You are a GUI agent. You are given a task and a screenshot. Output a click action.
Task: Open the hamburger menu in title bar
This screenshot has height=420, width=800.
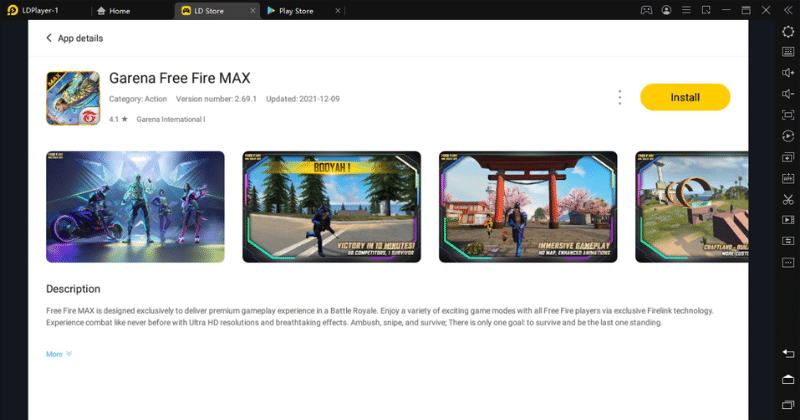click(x=686, y=10)
